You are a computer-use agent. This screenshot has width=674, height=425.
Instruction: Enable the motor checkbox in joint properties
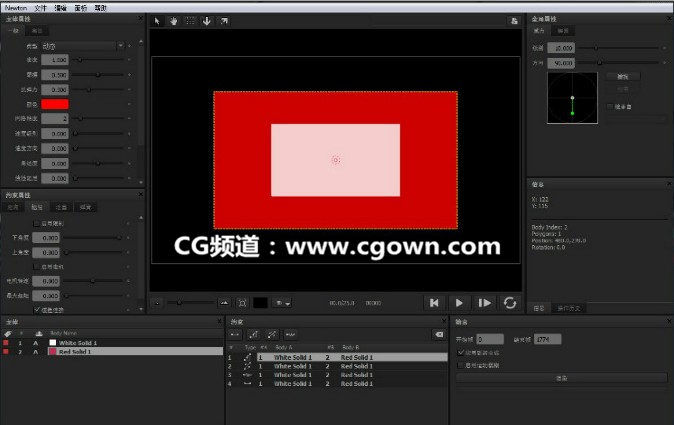(37, 267)
